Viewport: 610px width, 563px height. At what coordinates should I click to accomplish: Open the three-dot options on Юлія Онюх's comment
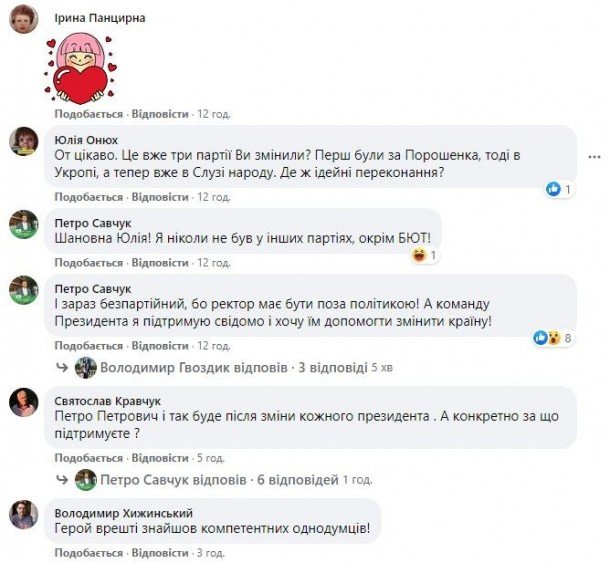tap(594, 157)
